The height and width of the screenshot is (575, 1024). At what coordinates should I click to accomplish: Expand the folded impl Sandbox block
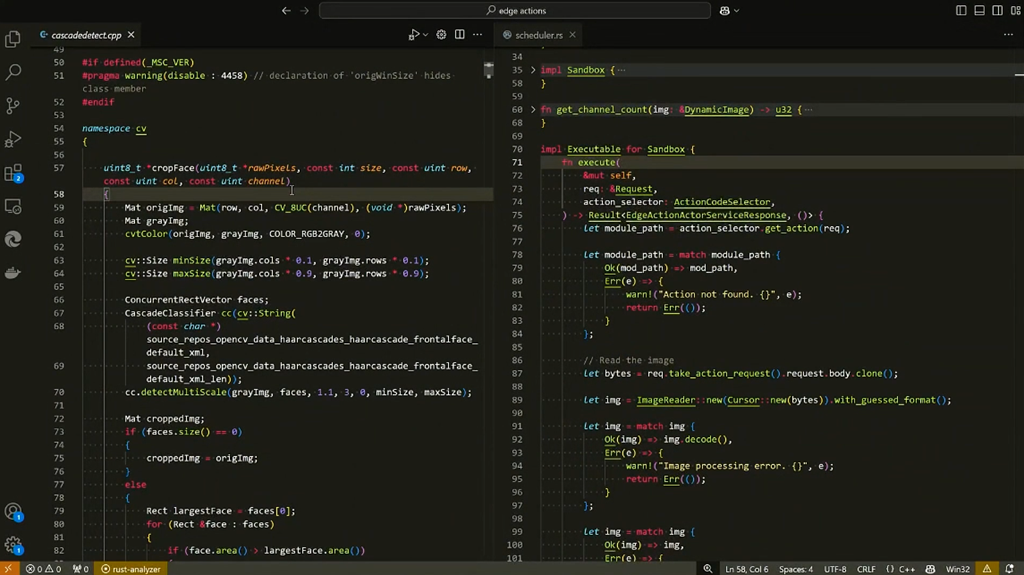pyautogui.click(x=533, y=70)
